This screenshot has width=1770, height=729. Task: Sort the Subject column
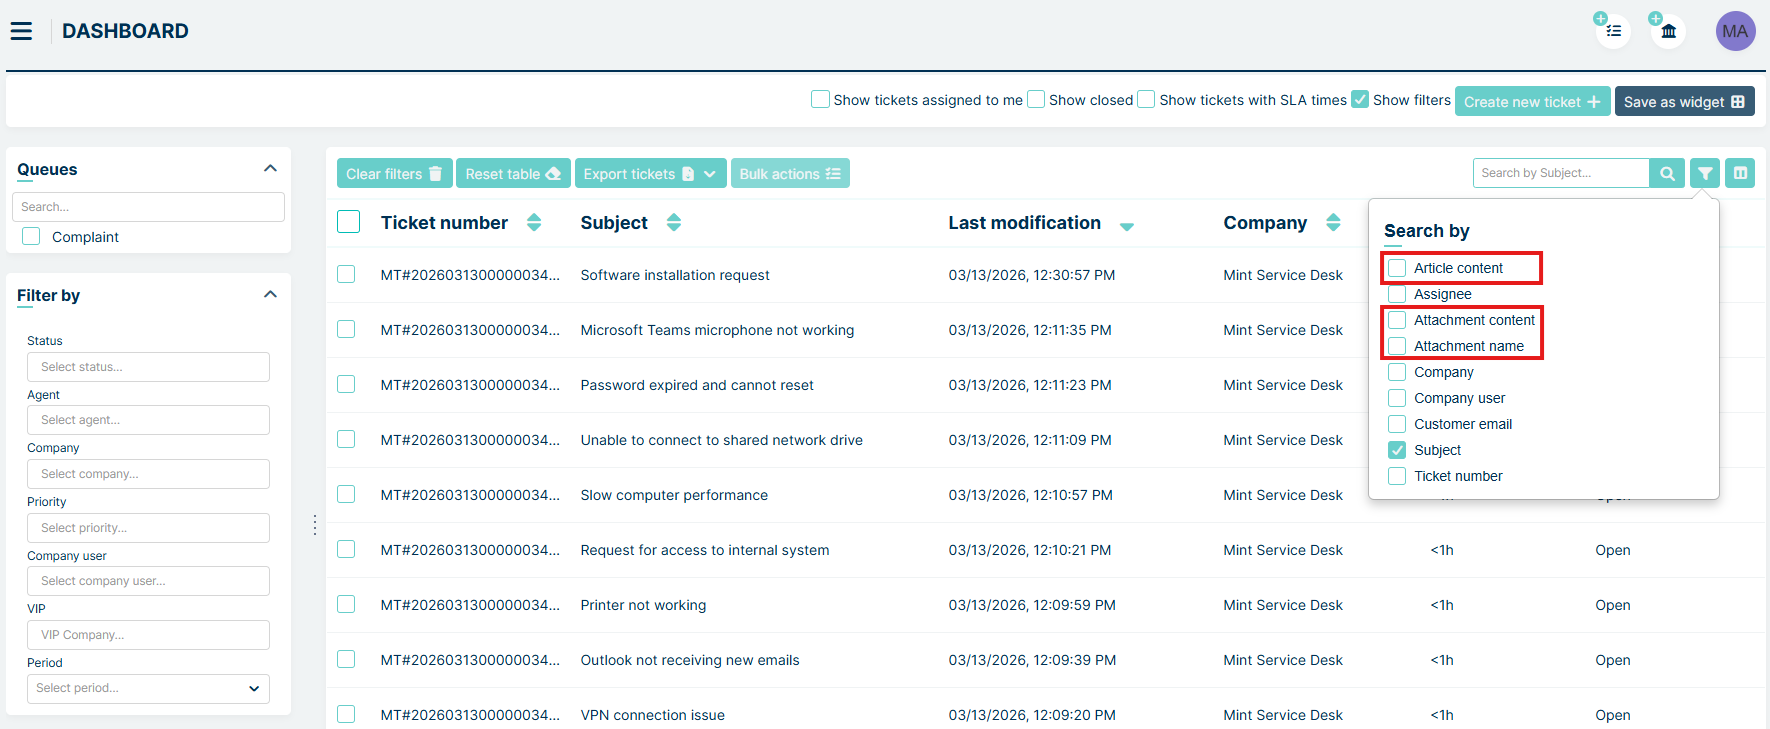pos(674,223)
